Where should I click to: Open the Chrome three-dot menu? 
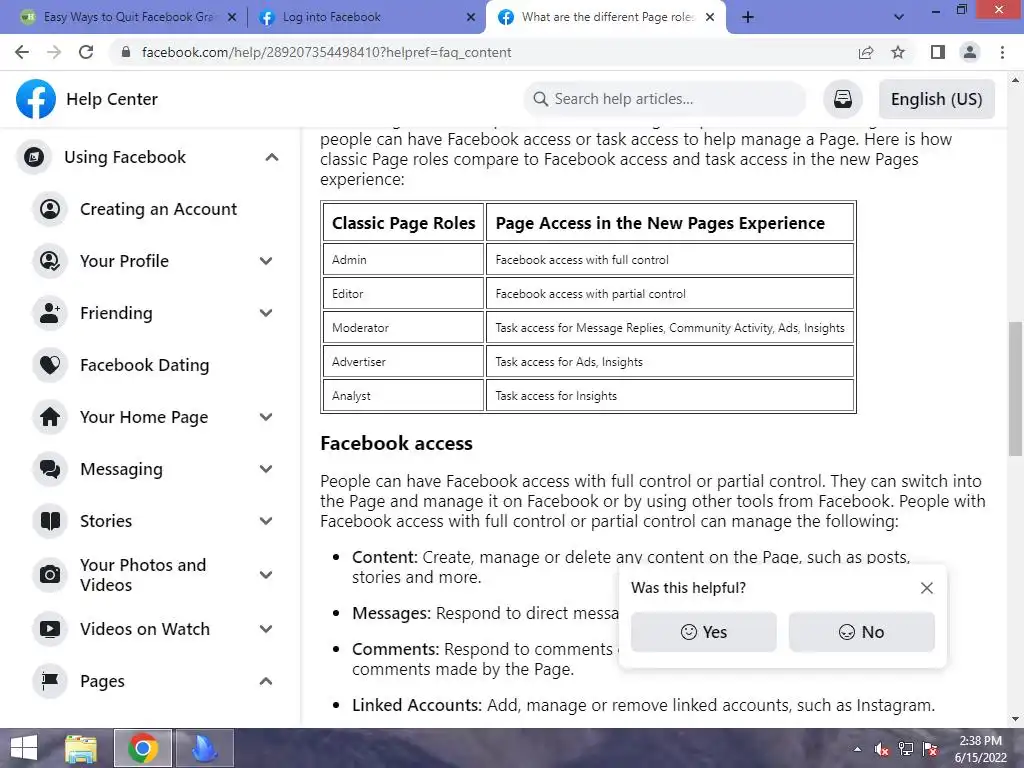tap(1002, 52)
